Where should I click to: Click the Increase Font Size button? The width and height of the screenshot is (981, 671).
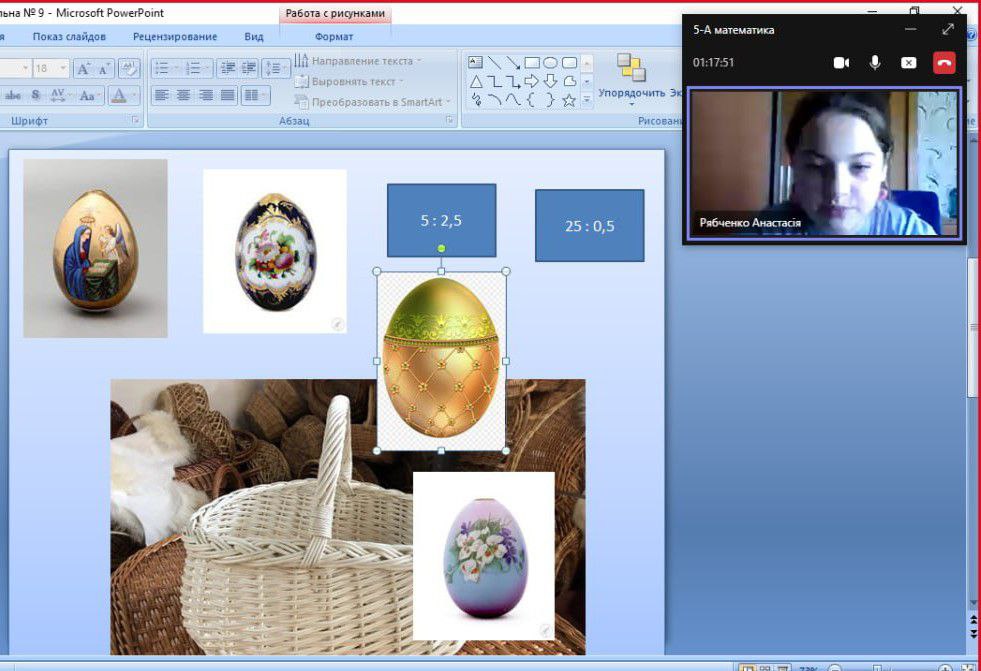click(x=84, y=69)
